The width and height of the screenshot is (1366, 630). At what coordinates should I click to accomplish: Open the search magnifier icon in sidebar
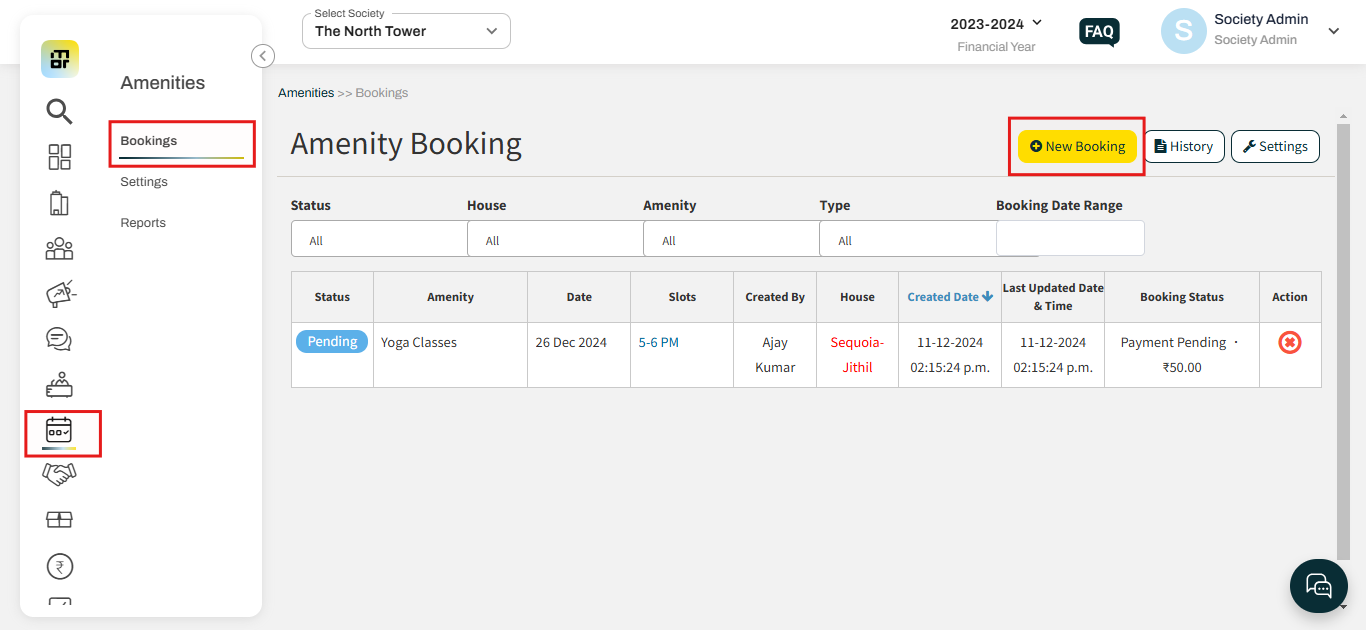coord(60,111)
